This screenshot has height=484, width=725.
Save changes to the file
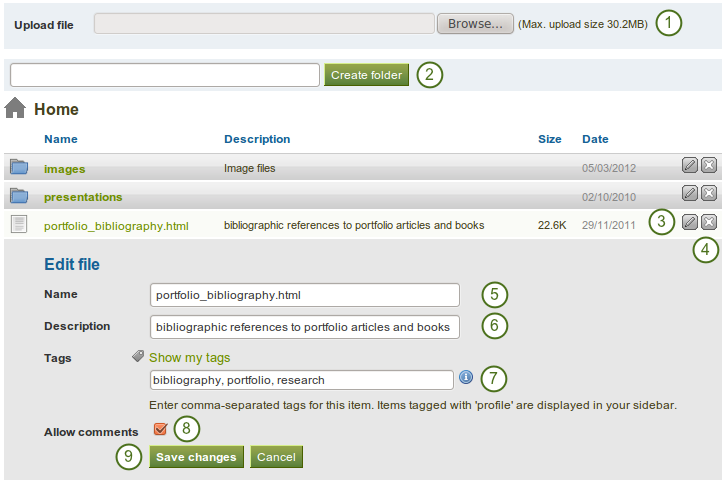pos(196,457)
